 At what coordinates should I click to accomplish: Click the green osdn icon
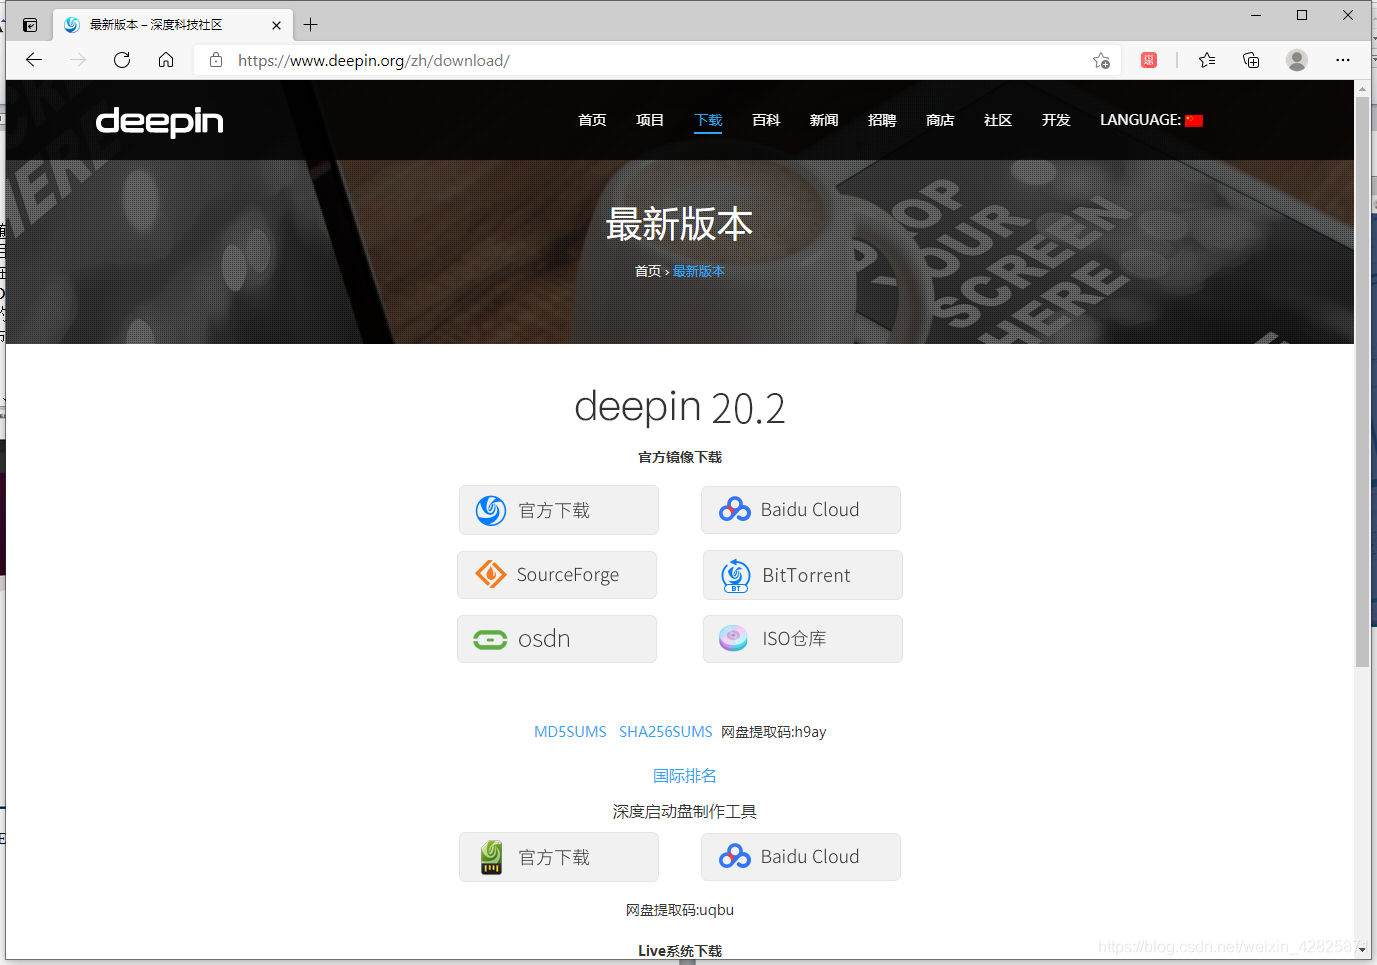point(490,639)
